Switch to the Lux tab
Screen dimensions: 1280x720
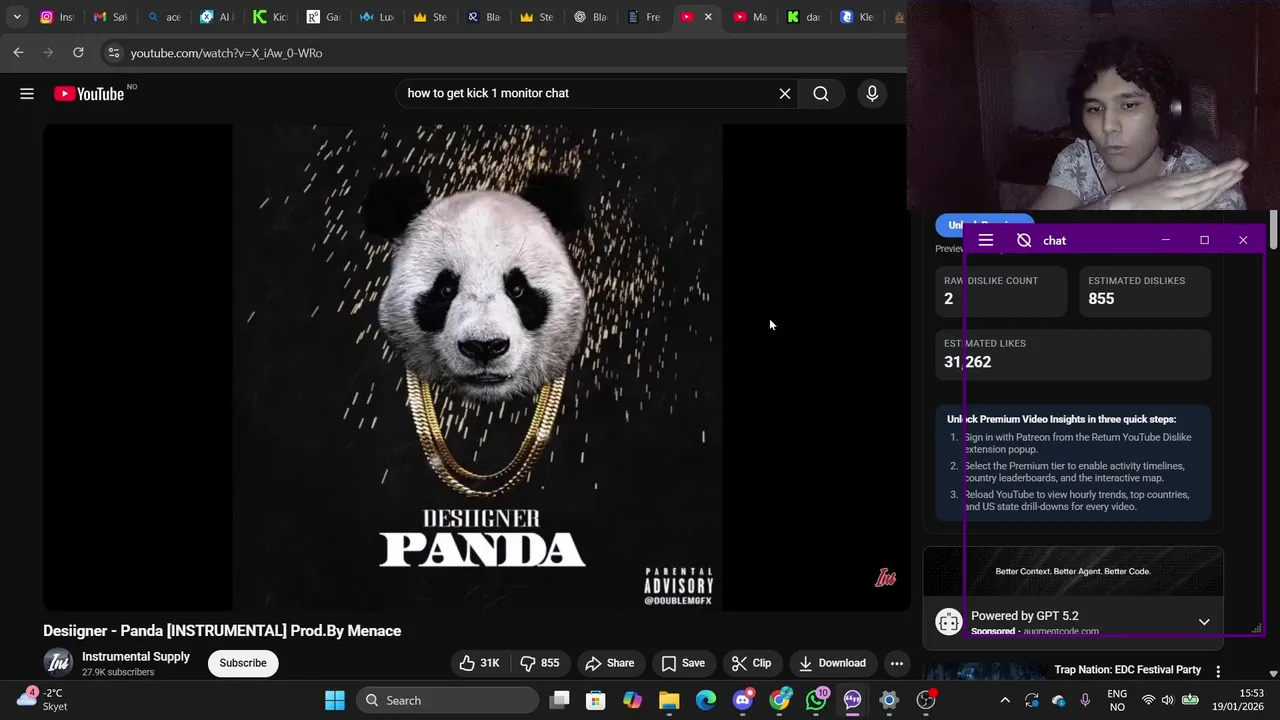378,17
